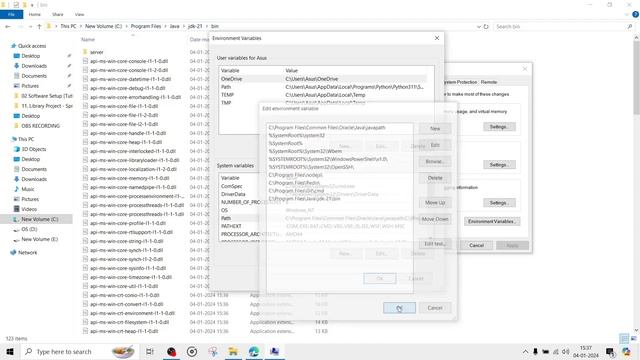The height and width of the screenshot is (360, 640).
Task: Select 'Music' in navigation pane
Action: click(28, 189)
